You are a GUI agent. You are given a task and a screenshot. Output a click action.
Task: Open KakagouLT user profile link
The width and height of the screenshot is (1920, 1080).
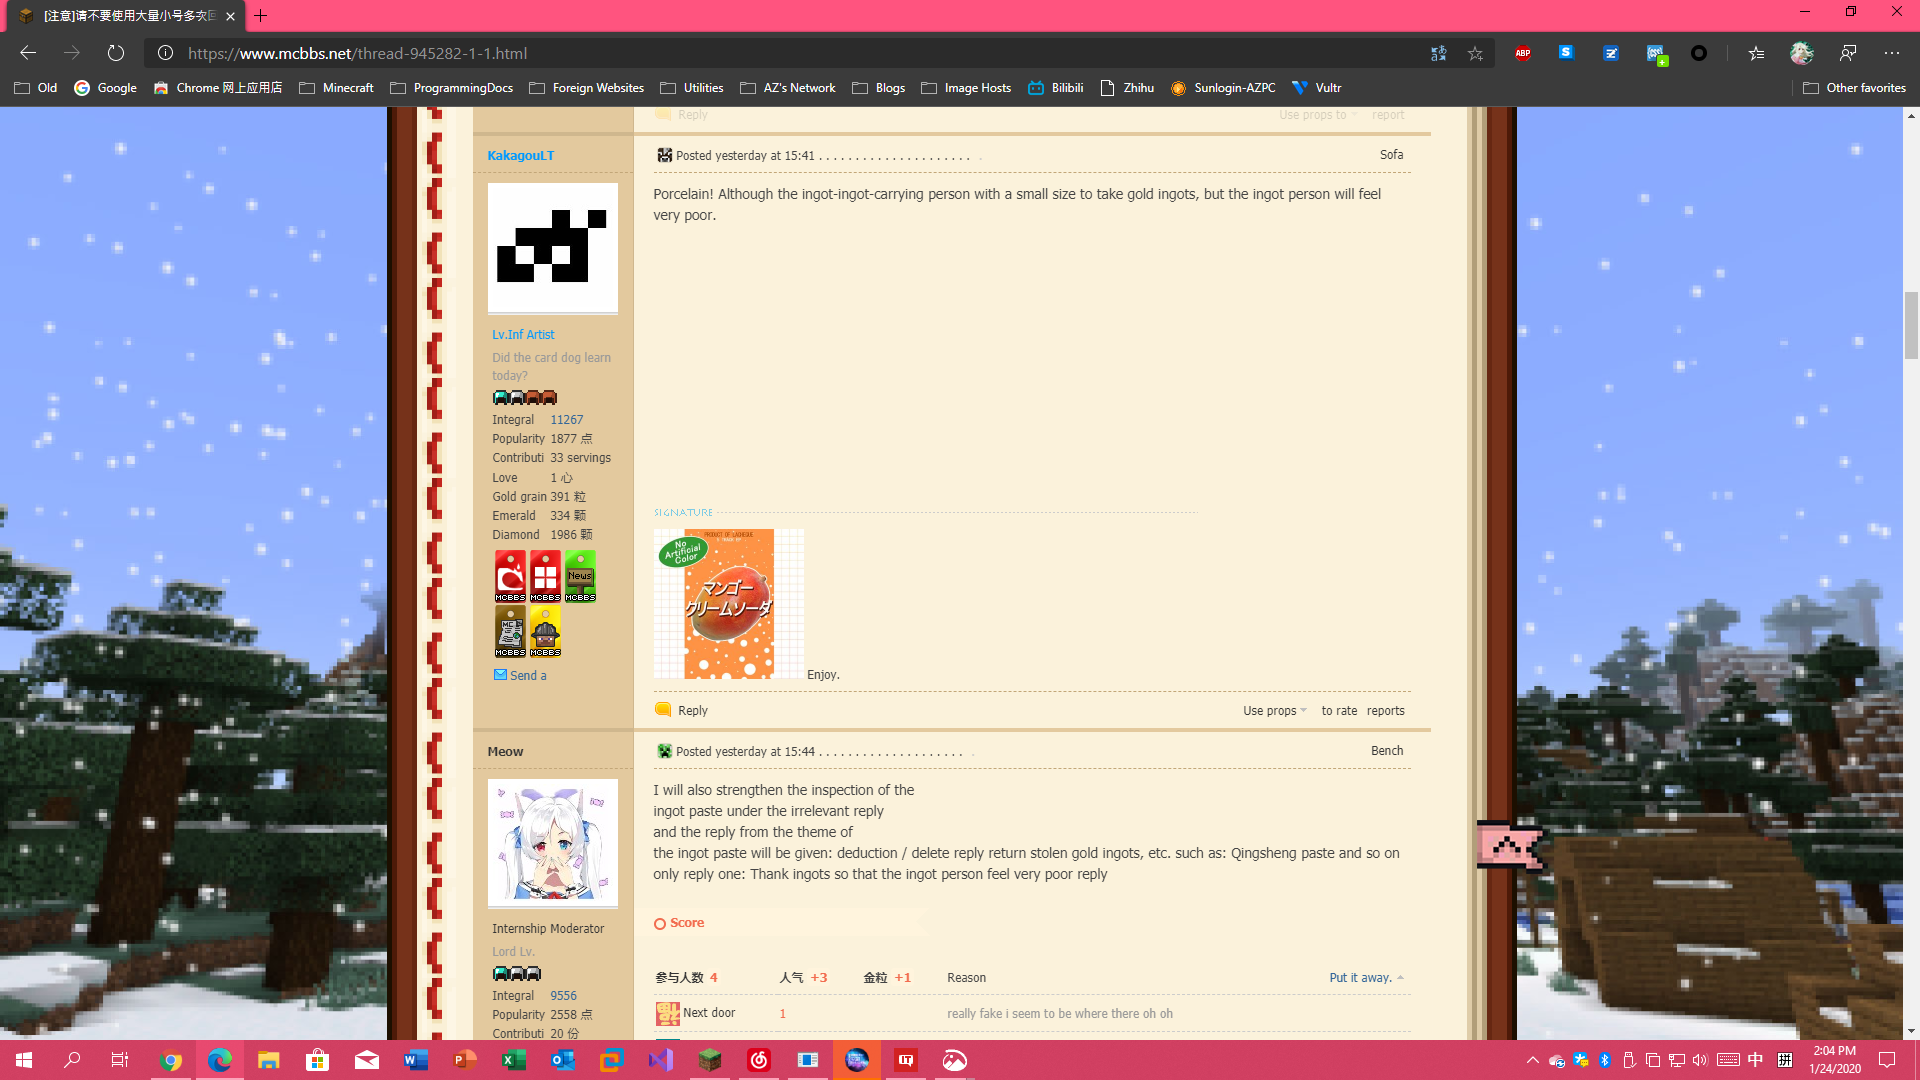click(x=520, y=155)
